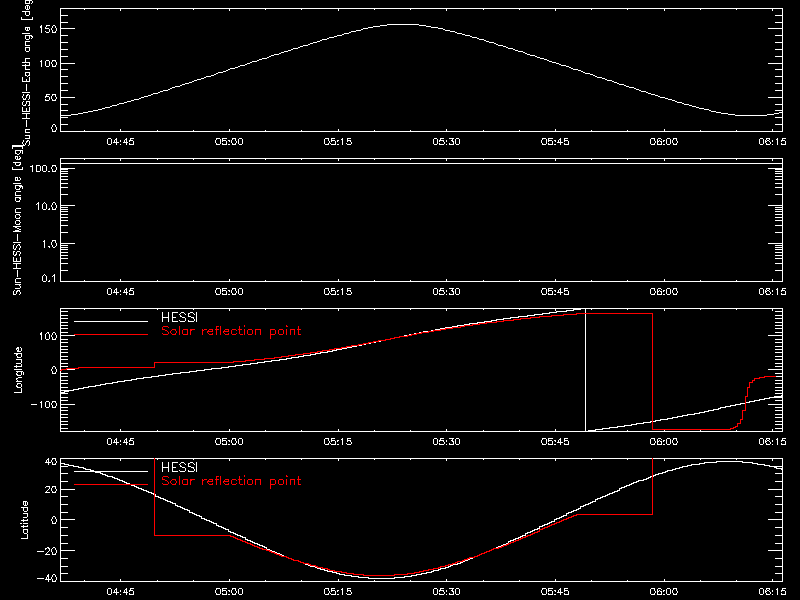Select 100 tick on Earth angle plot
Image resolution: width=800 pixels, height=600 pixels.
tap(47, 64)
